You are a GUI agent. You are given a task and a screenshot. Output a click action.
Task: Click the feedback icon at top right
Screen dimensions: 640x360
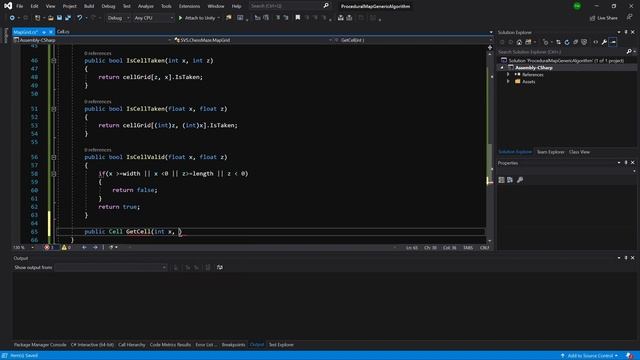629,17
